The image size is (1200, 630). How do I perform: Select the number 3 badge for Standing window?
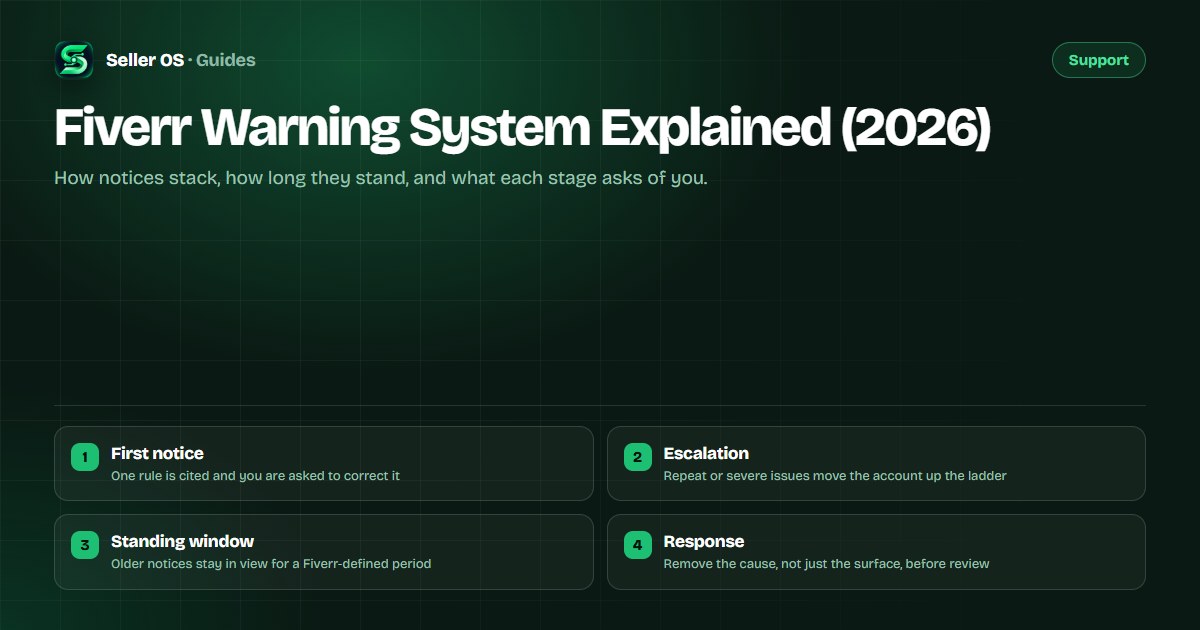(x=85, y=545)
